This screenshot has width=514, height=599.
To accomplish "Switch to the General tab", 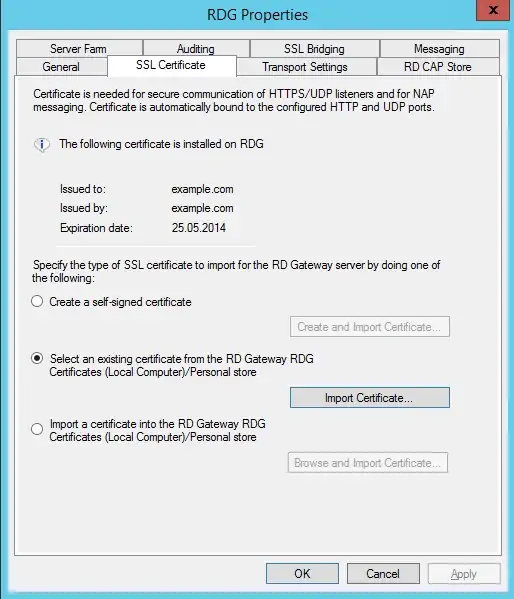I will tap(62, 67).
